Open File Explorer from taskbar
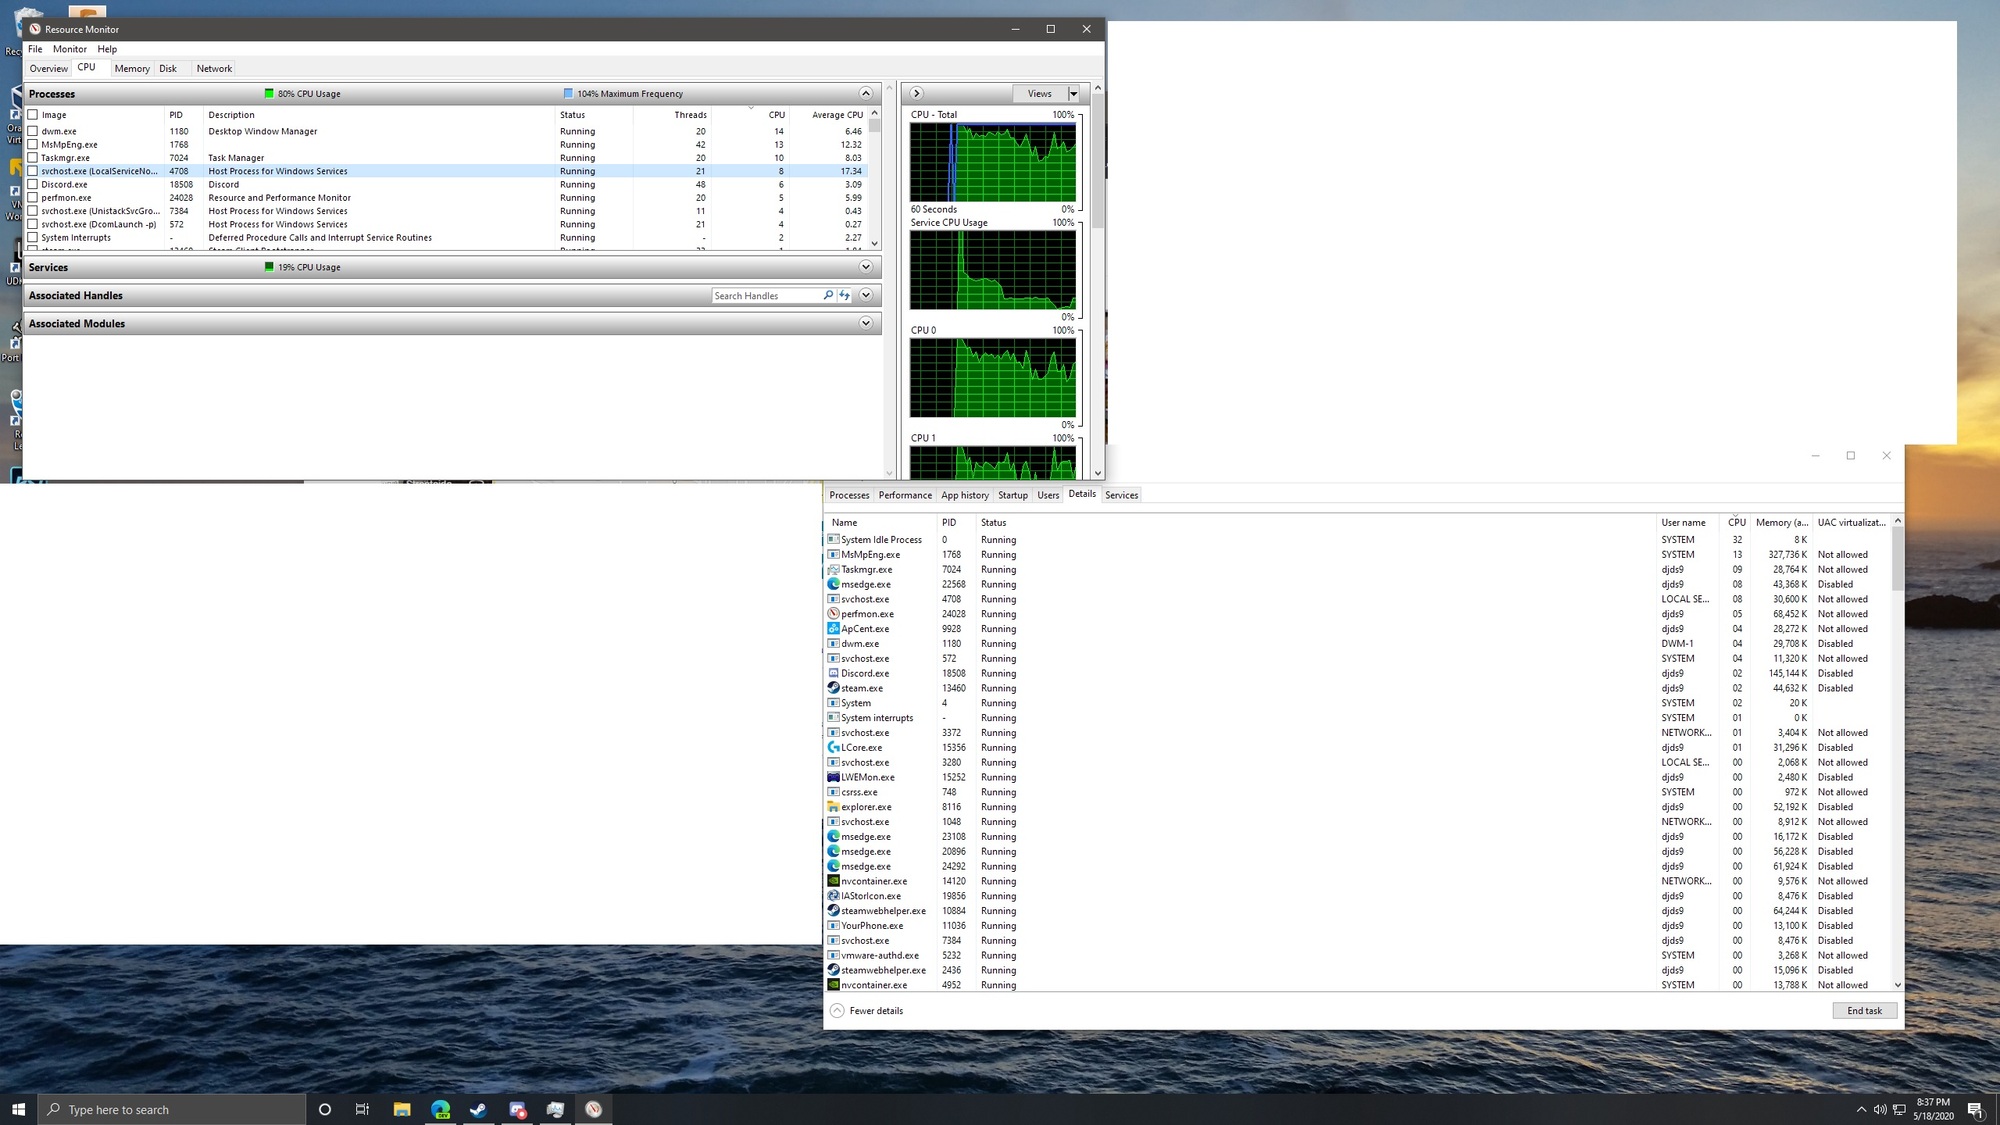2000x1125 pixels. (x=401, y=1109)
